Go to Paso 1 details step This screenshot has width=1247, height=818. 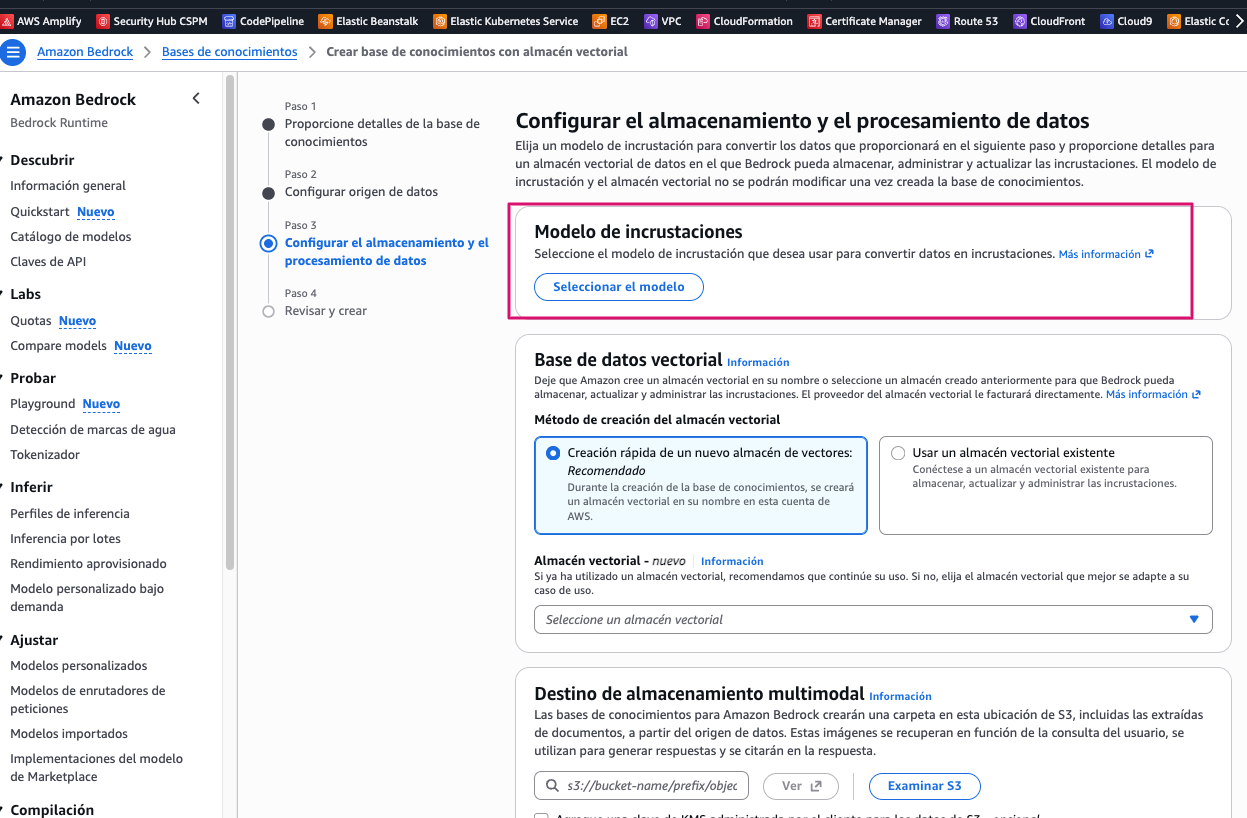(382, 133)
